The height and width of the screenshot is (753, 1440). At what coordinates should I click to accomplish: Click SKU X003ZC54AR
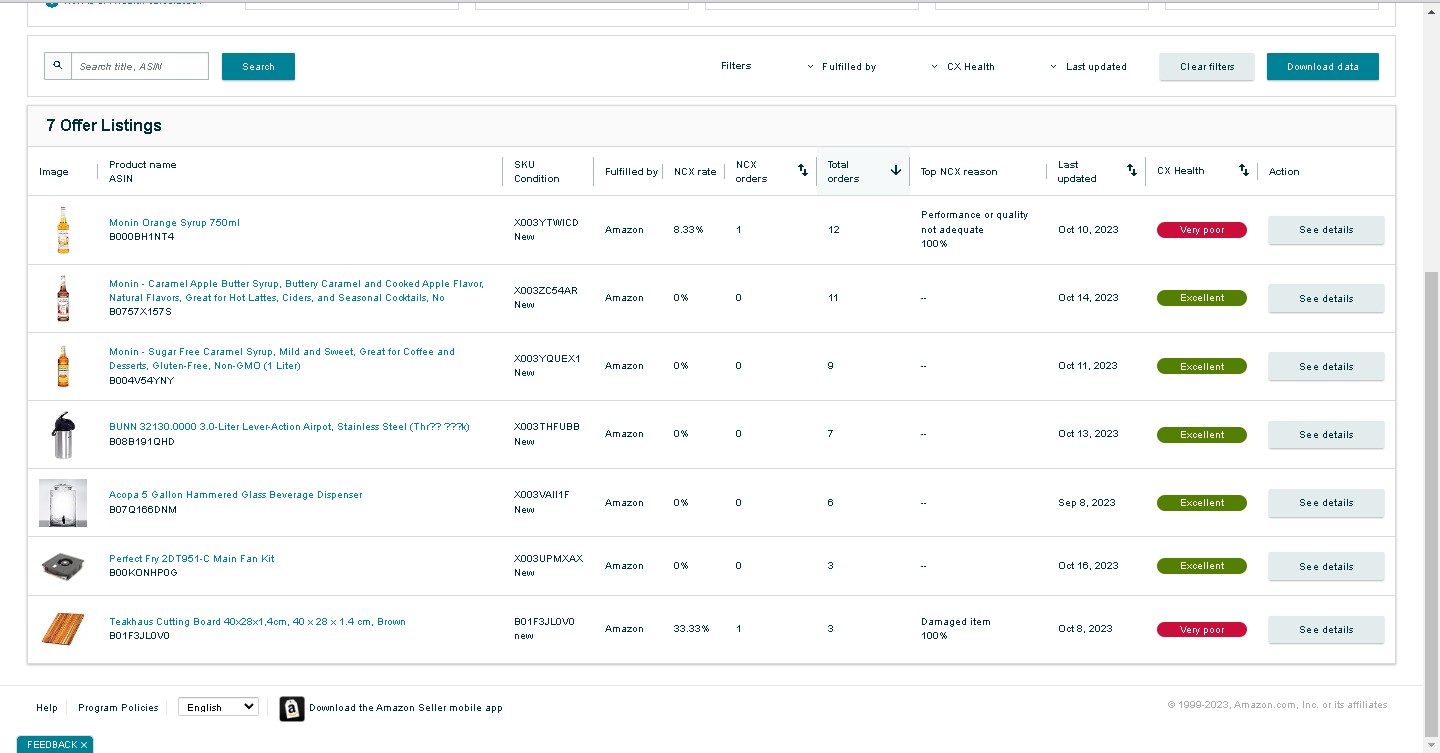point(546,291)
